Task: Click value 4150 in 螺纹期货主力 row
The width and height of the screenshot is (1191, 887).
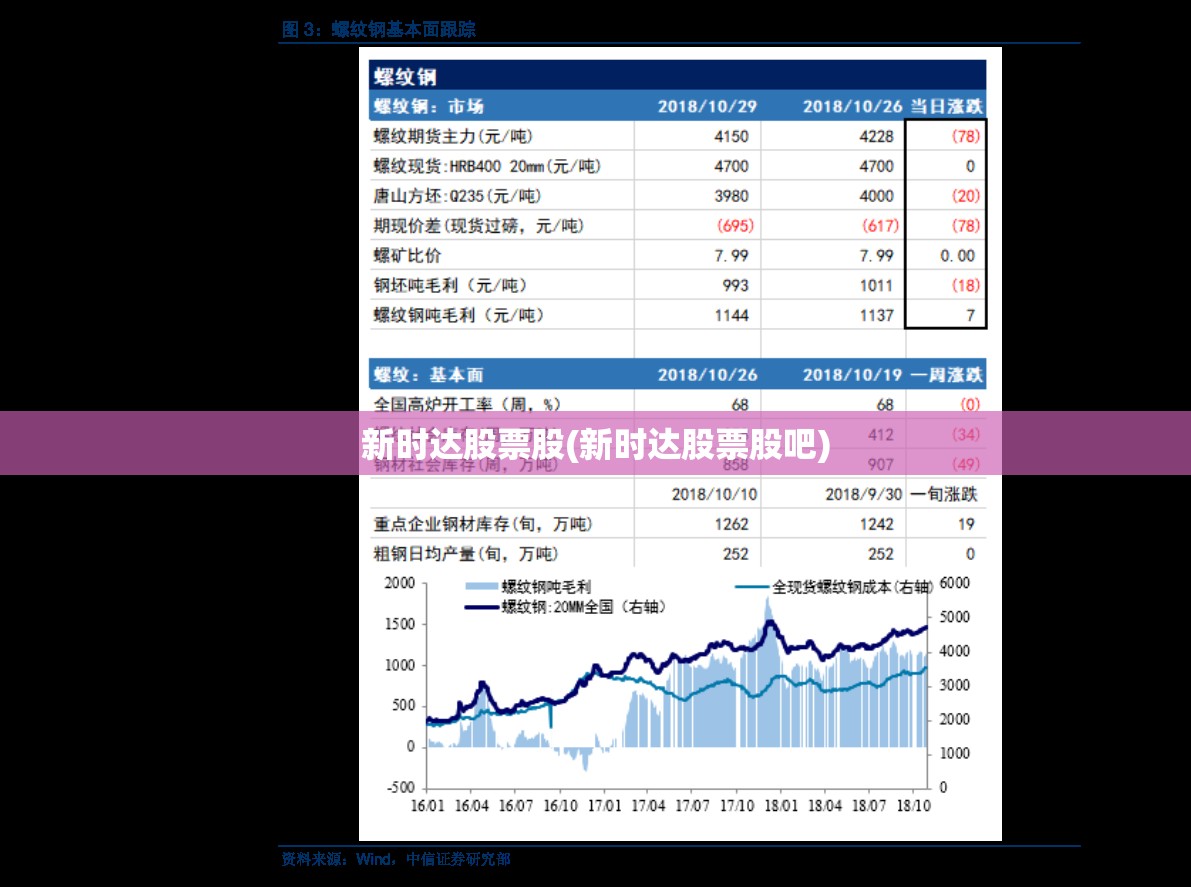Action: [731, 137]
